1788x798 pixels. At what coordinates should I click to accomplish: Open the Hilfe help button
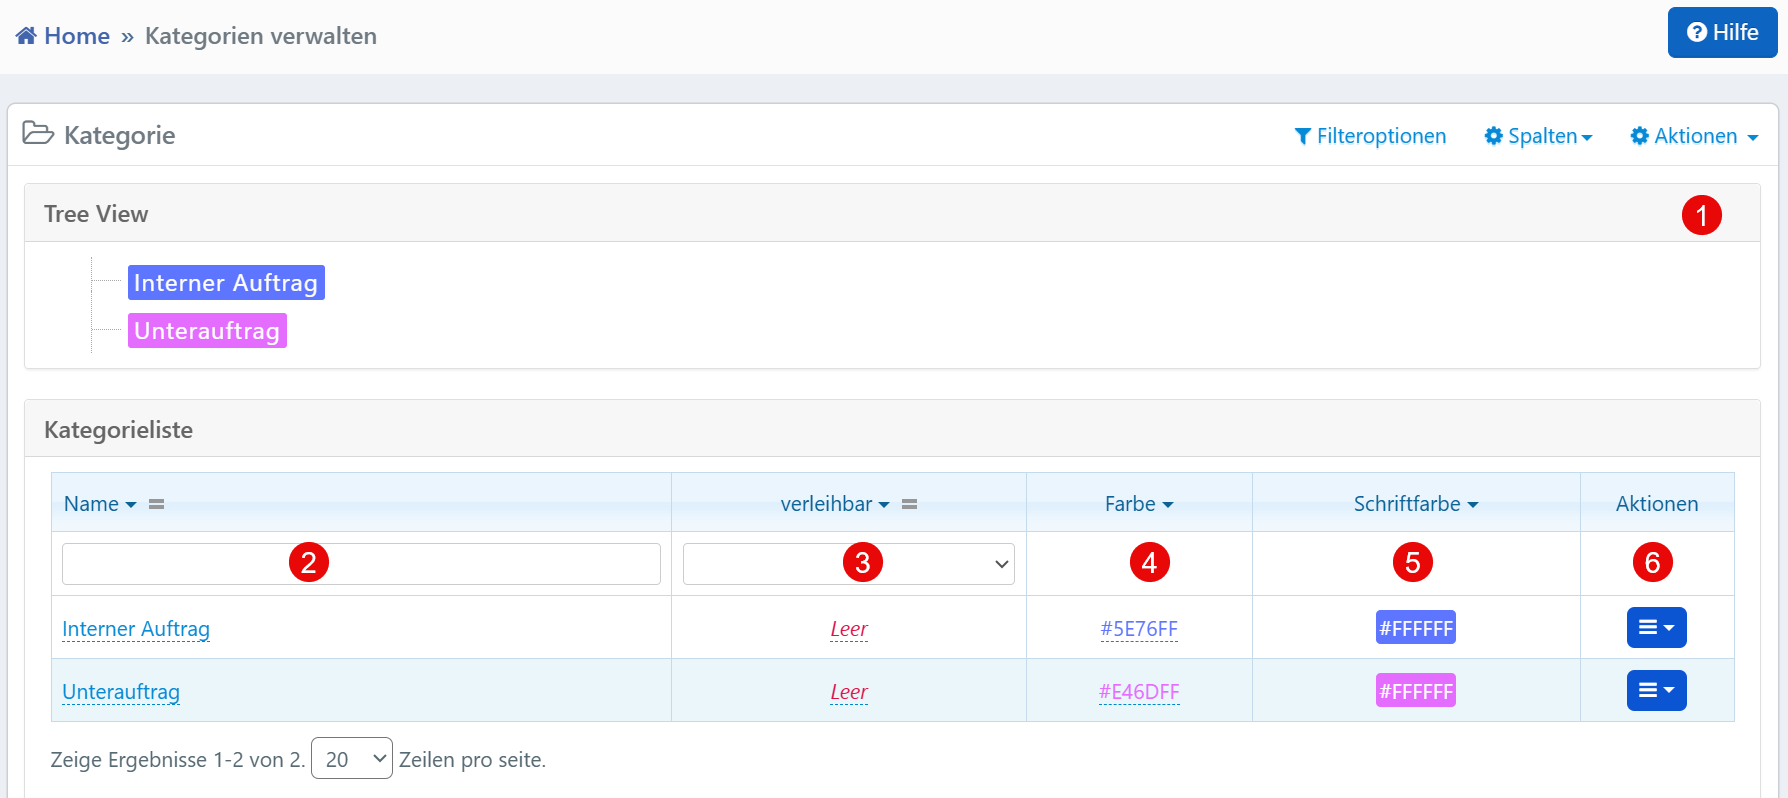(x=1721, y=33)
